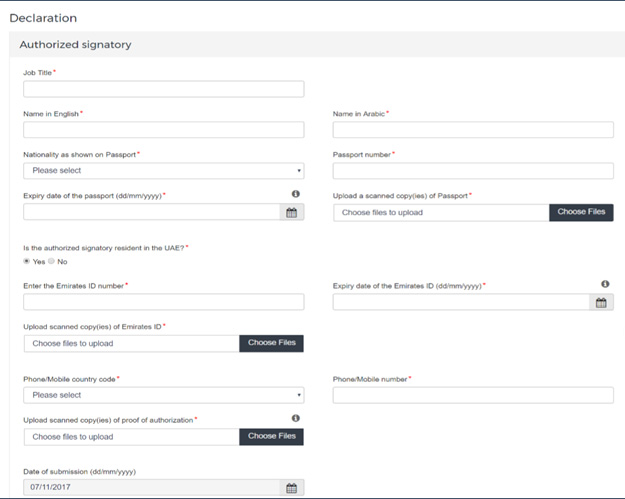This screenshot has height=499, width=625.
Task: Click the passport expiry date text field
Action: (x=152, y=212)
